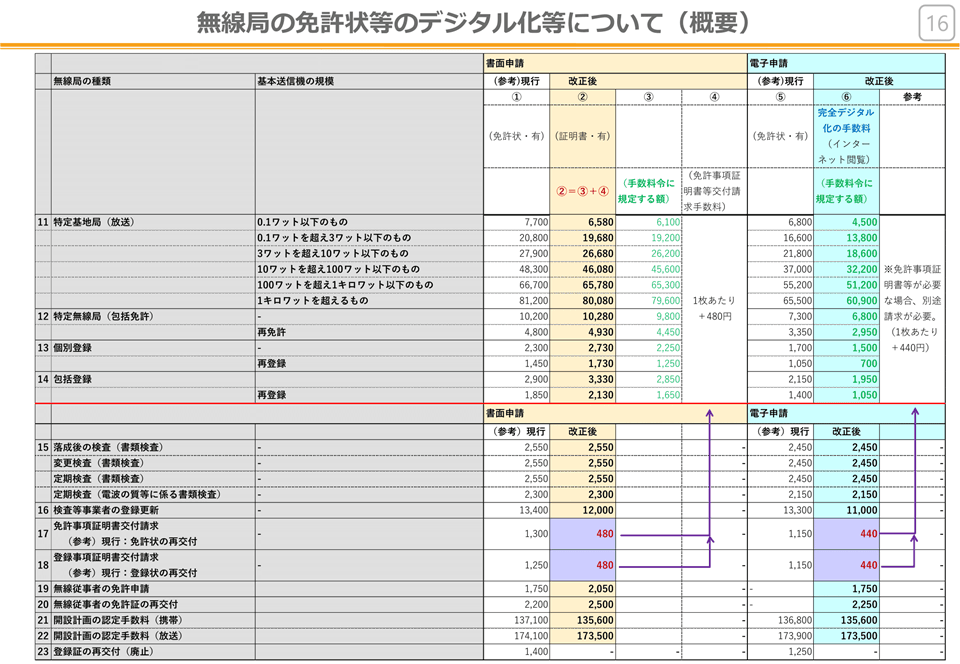Click red 440 in 登録事項証明書交付請求 row
Screen dimensions: 960x664
[869, 565]
